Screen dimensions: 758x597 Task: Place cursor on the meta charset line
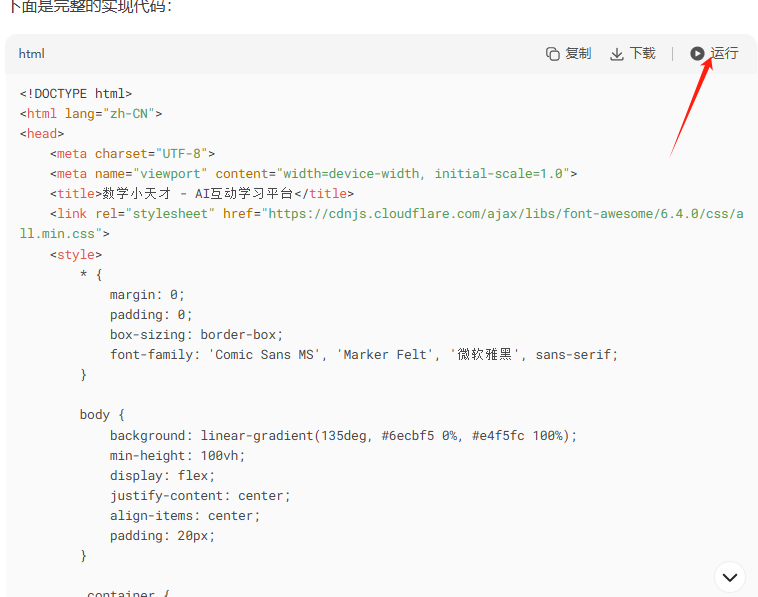coord(133,154)
